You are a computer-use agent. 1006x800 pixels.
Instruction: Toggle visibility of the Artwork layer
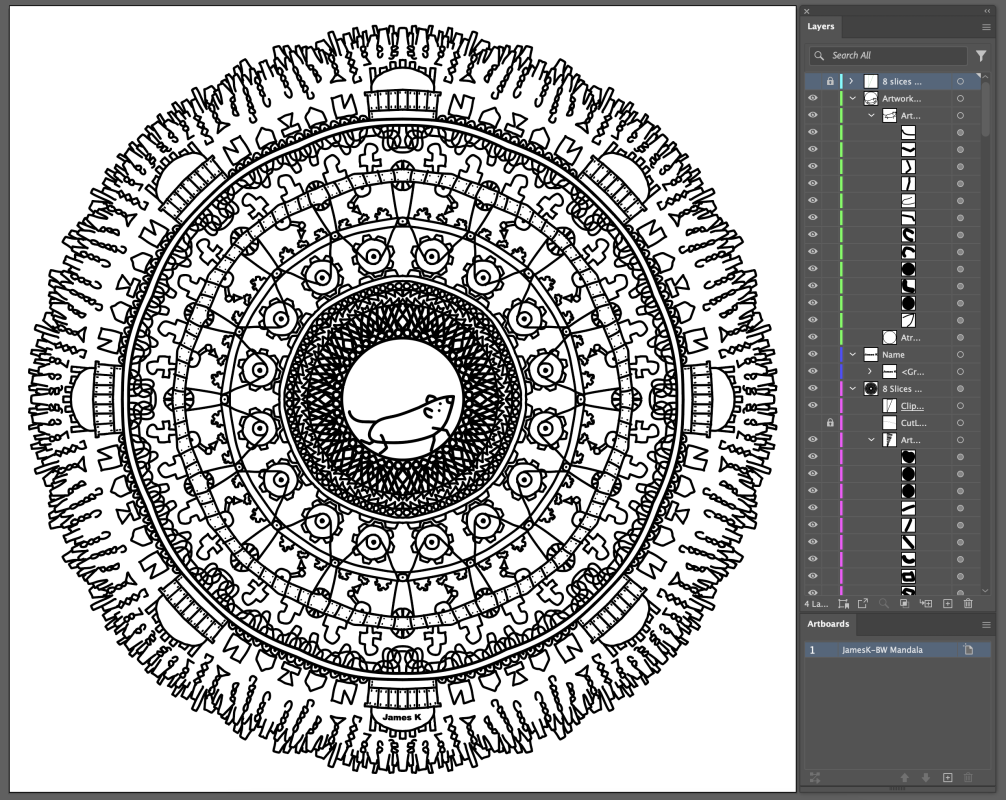(x=812, y=99)
